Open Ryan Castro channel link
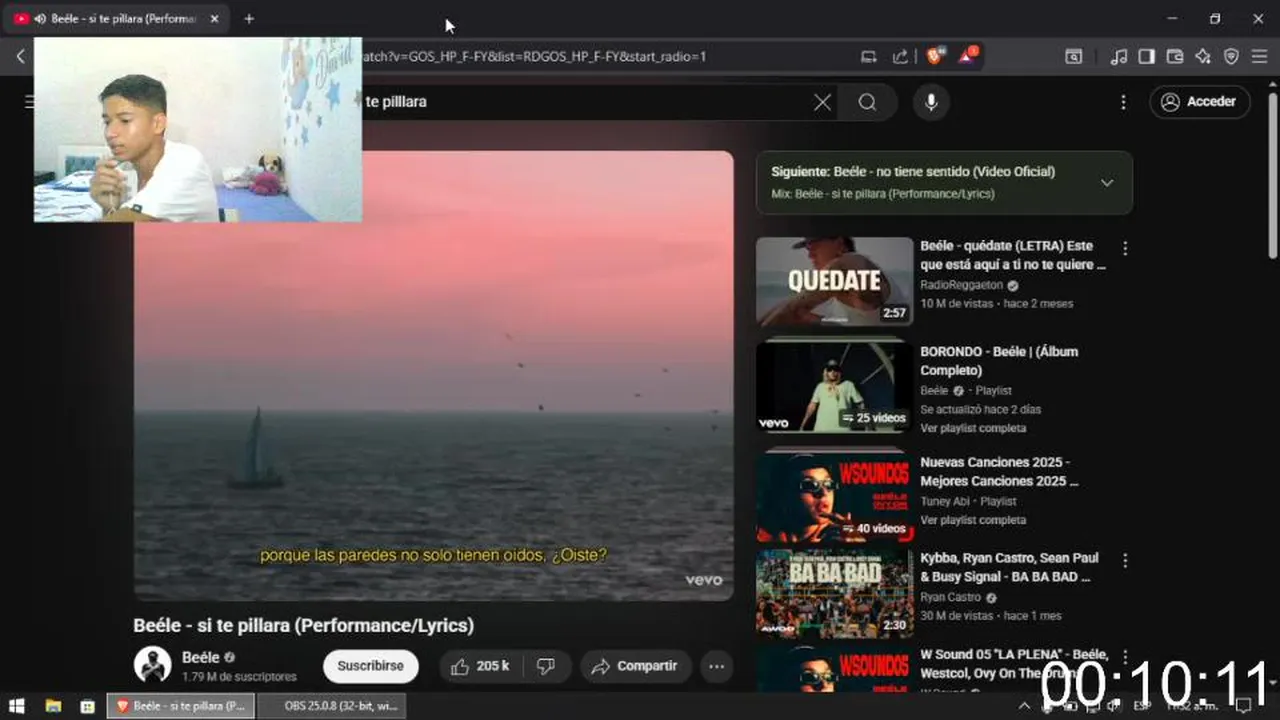Image resolution: width=1280 pixels, height=720 pixels. [951, 597]
